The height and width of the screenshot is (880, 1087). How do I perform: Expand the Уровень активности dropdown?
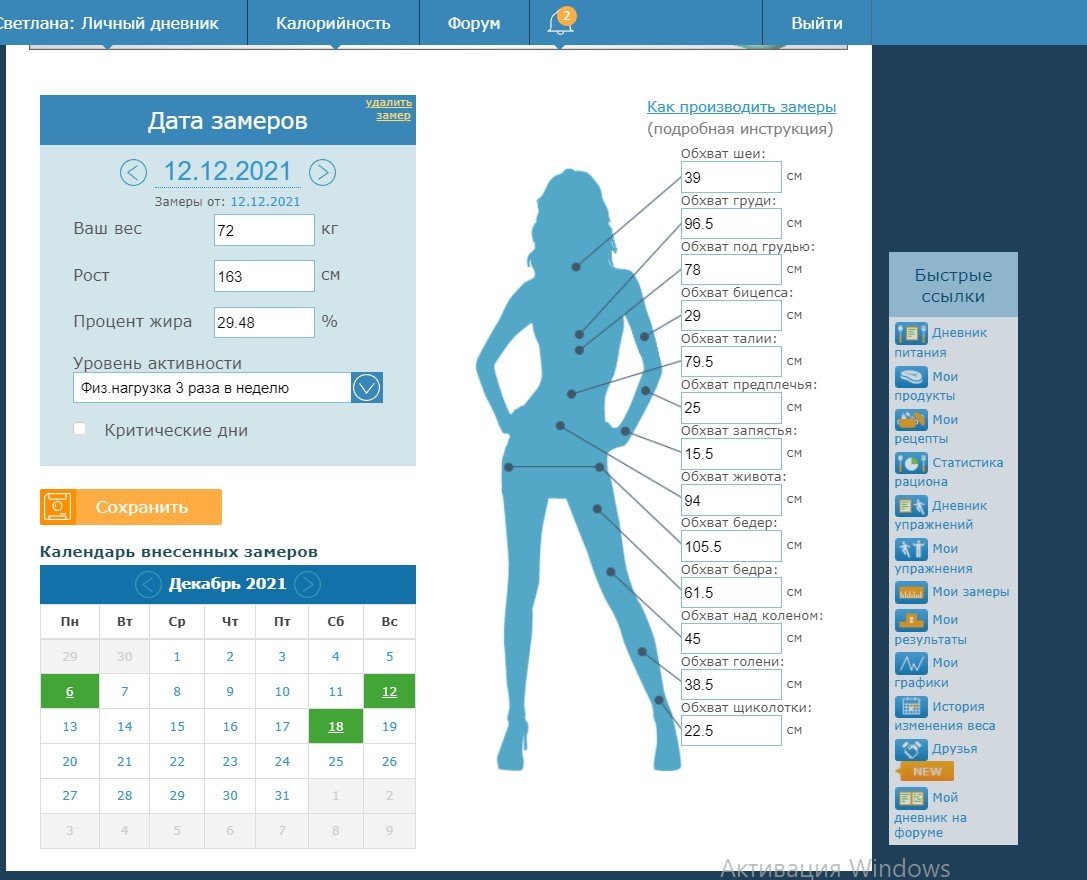click(366, 388)
